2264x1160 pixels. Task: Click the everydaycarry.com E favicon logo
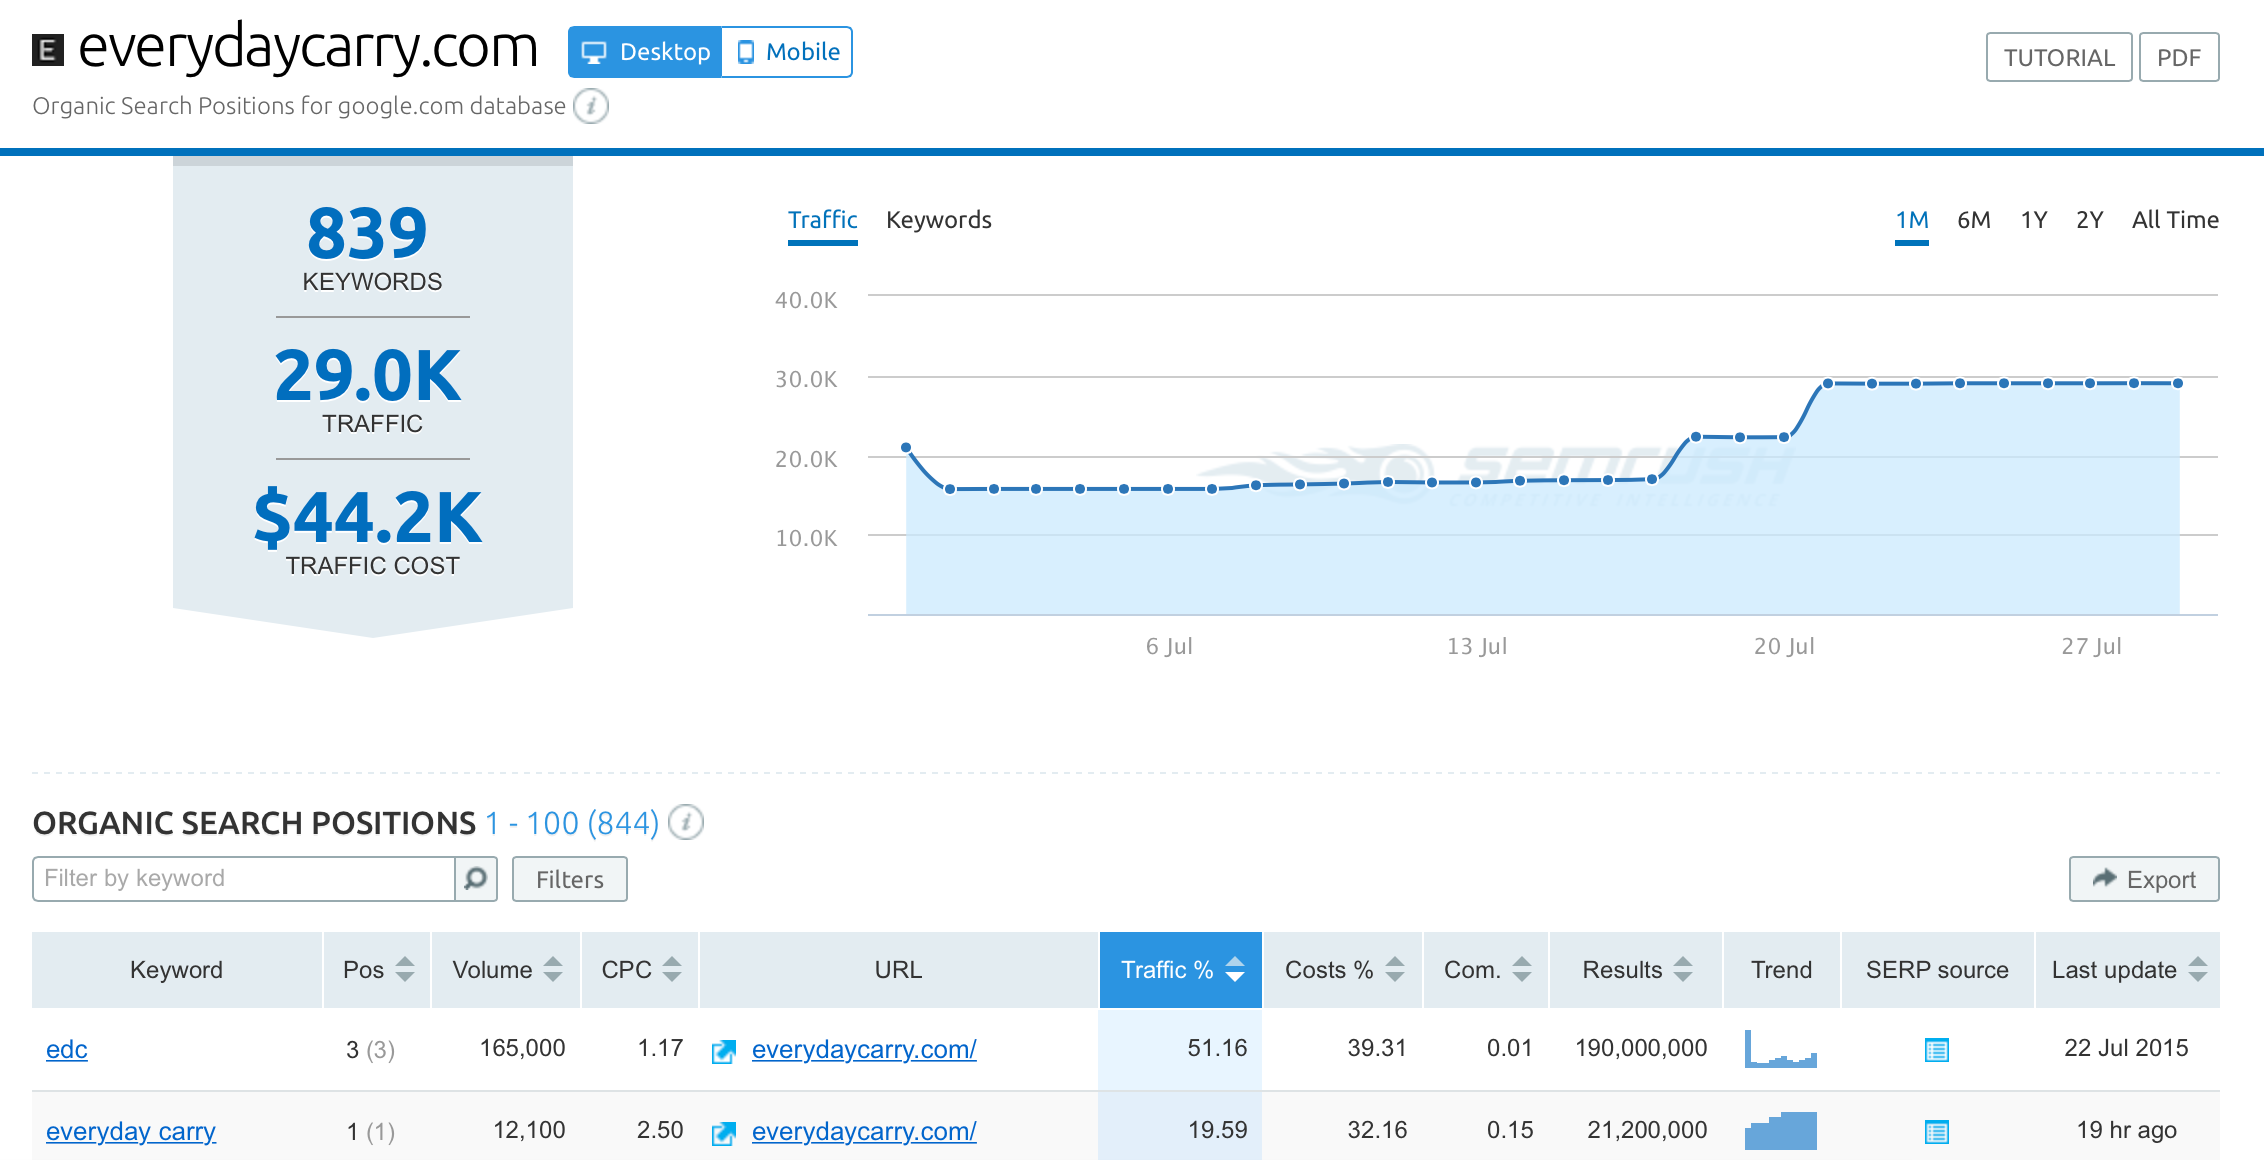coord(48,50)
